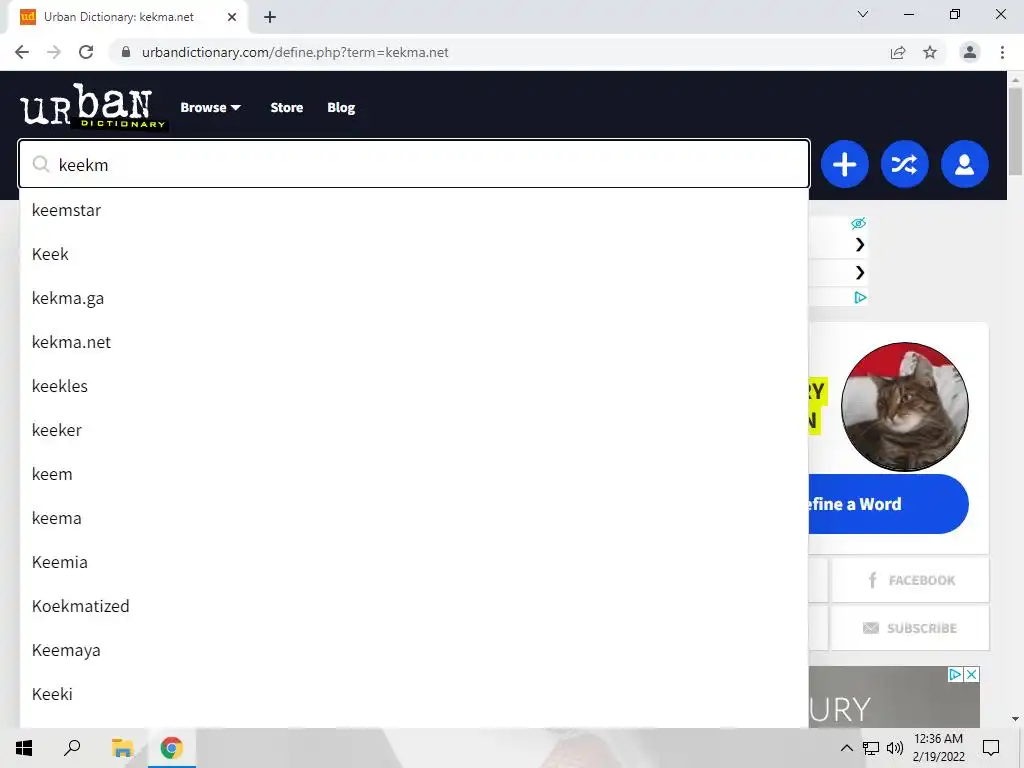Click the AdChoices triangle icon by sidebar
The image size is (1024, 768).
point(860,298)
